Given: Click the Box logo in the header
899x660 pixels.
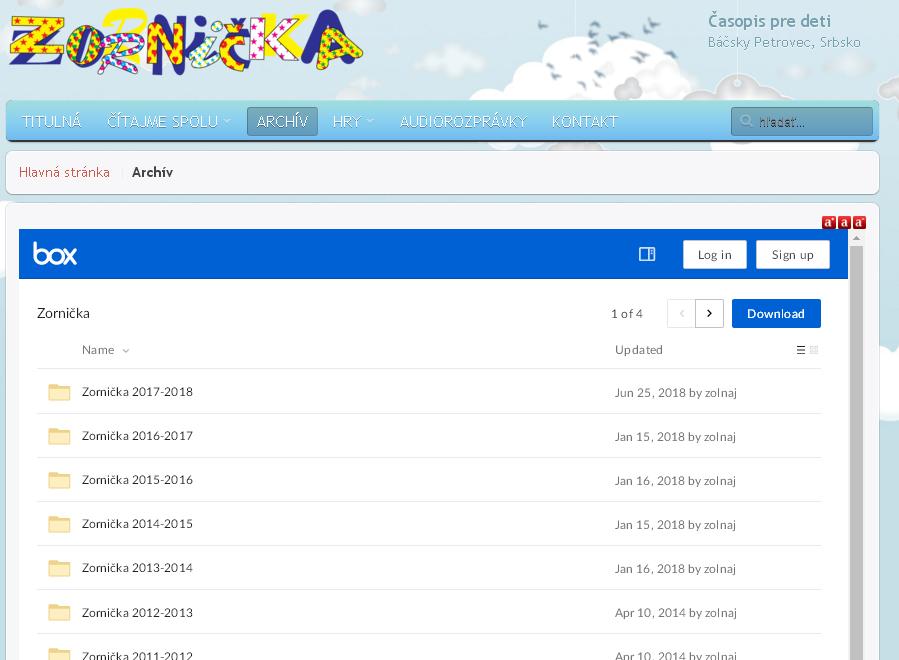Looking at the screenshot, I should tap(55, 254).
